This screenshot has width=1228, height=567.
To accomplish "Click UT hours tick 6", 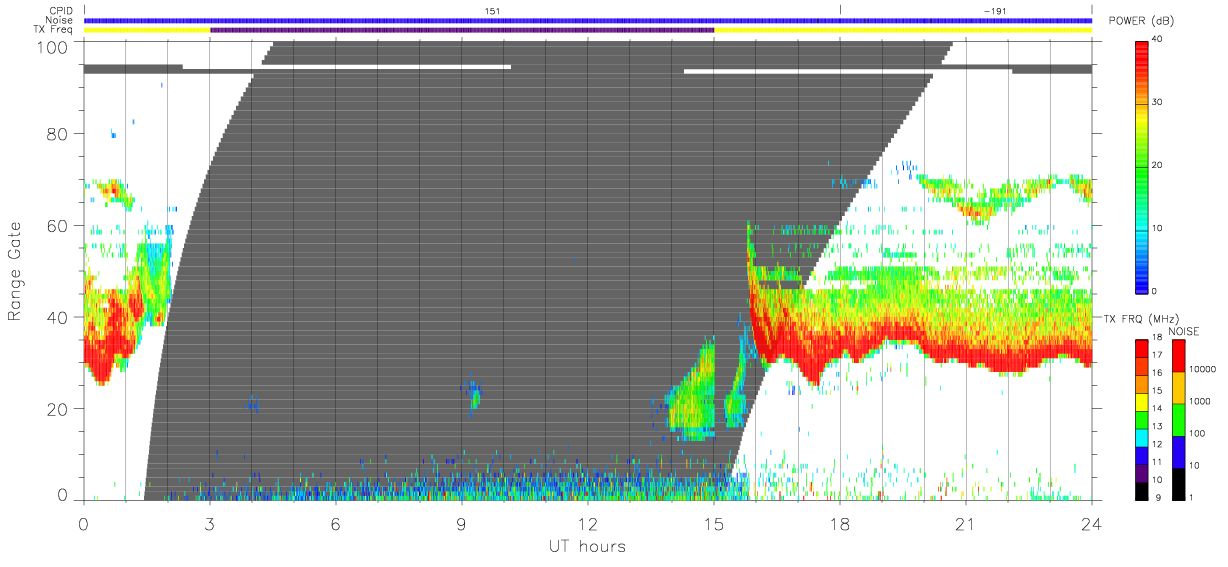I will (336, 524).
